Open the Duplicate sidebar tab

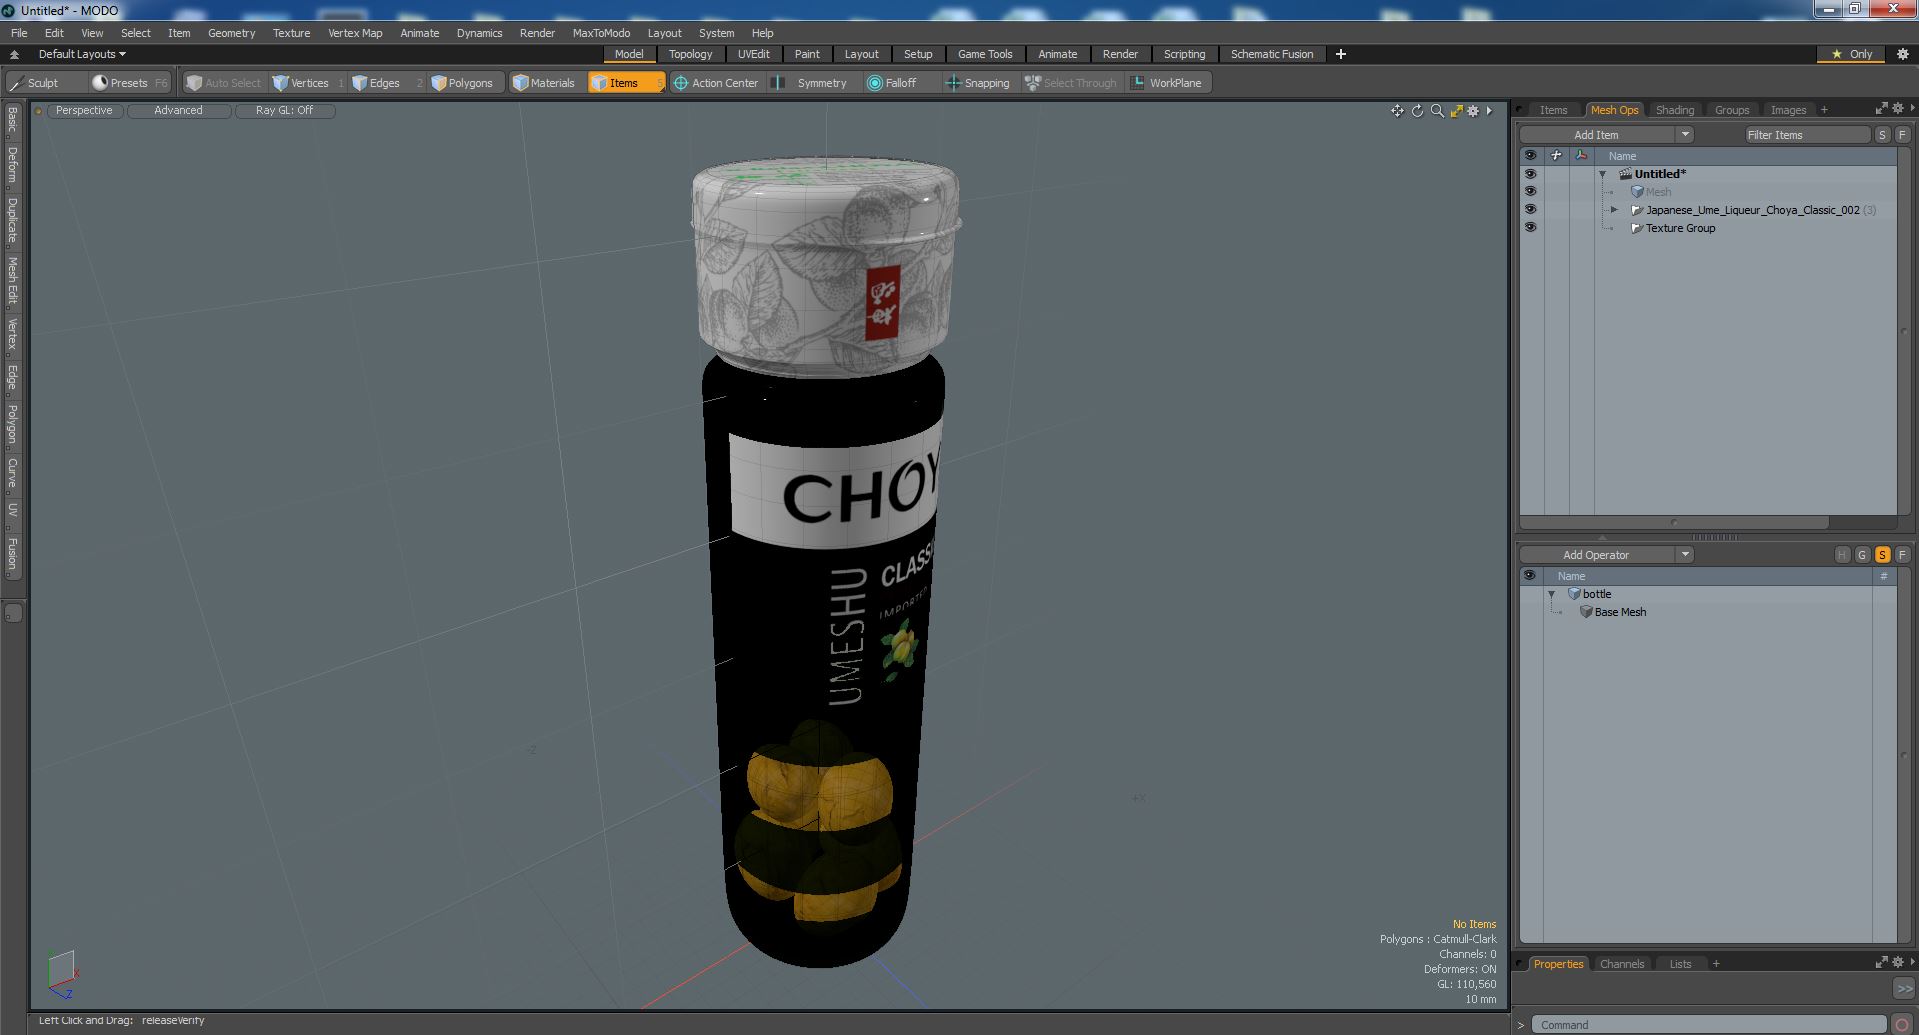13,220
